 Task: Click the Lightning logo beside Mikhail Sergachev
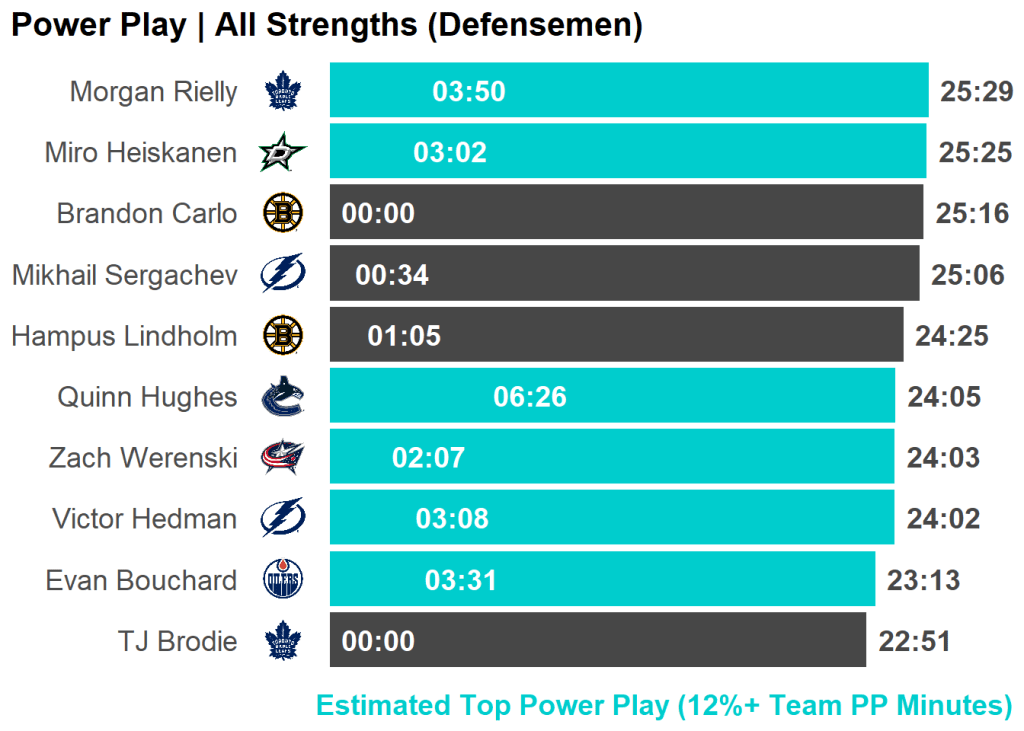click(x=283, y=274)
